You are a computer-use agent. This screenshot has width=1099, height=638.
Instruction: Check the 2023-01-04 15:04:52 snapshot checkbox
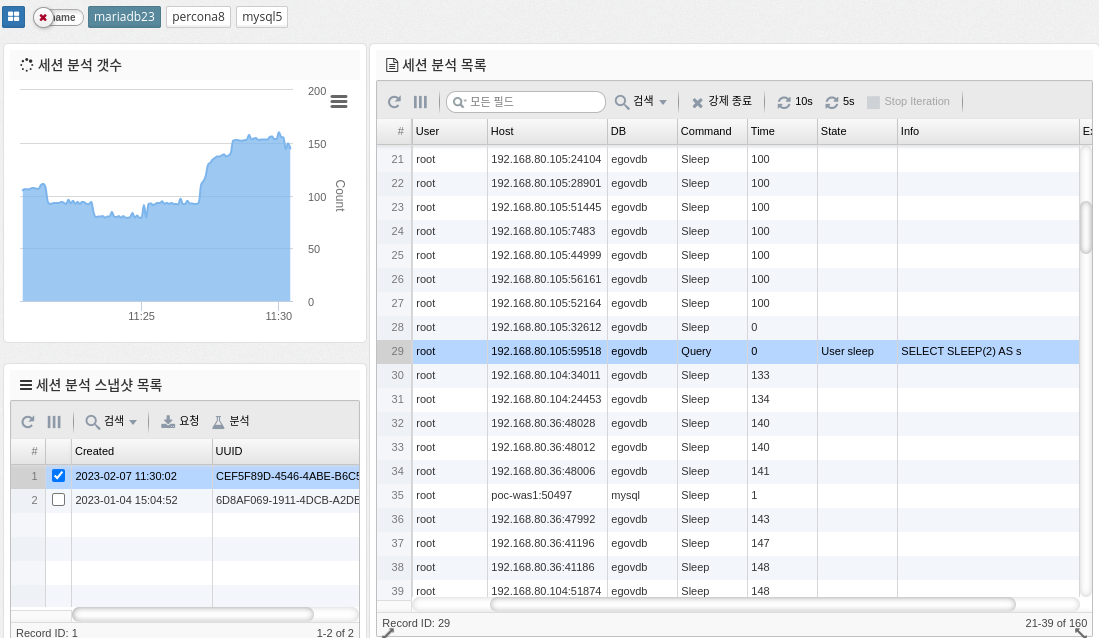(58, 500)
